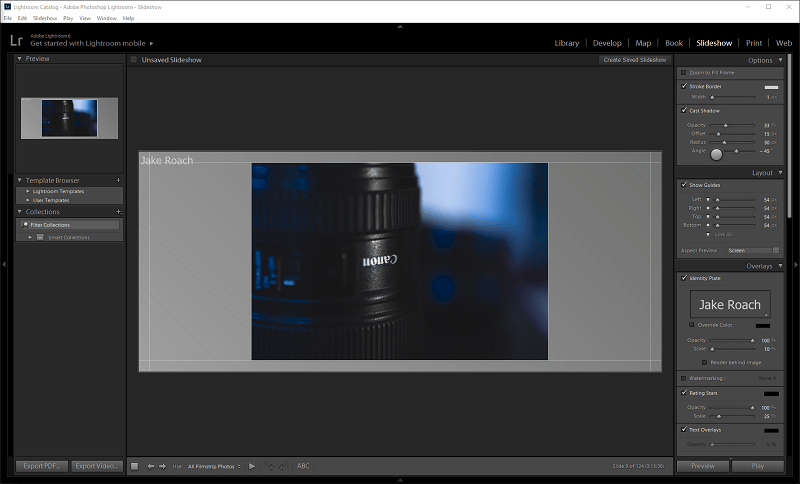
Task: Open Aspect Preview Screen dropdown
Action: point(753,250)
